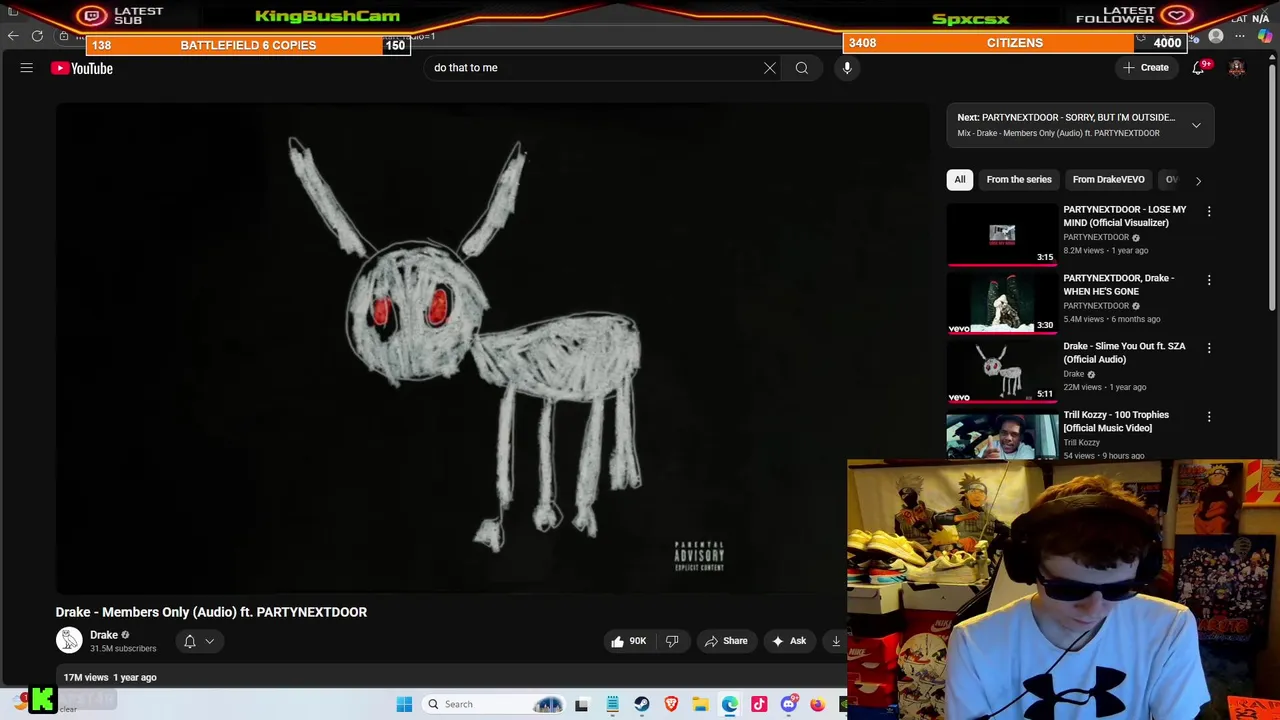This screenshot has width=1280, height=720.
Task: Open Slime You Out video thumbnail
Action: [1002, 371]
